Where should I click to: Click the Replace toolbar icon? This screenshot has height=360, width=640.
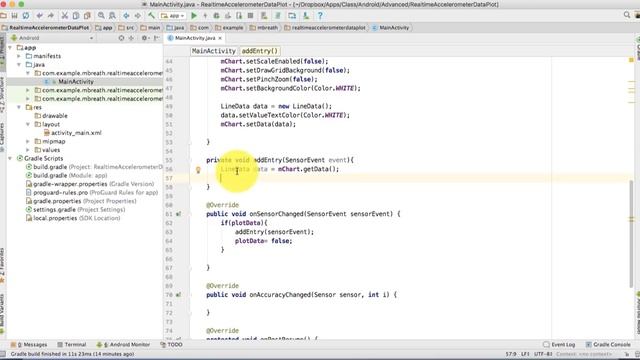112,16
